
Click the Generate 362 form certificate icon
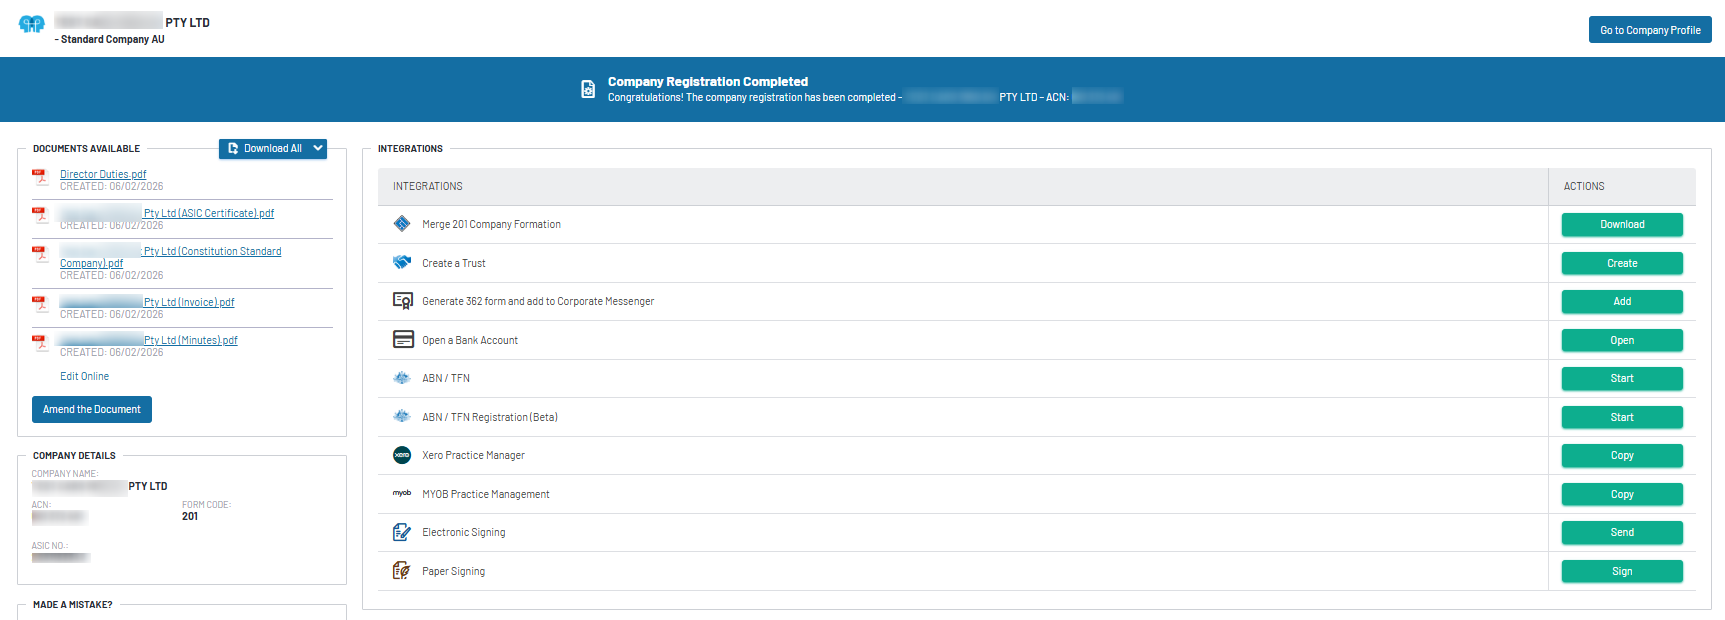[x=403, y=301]
